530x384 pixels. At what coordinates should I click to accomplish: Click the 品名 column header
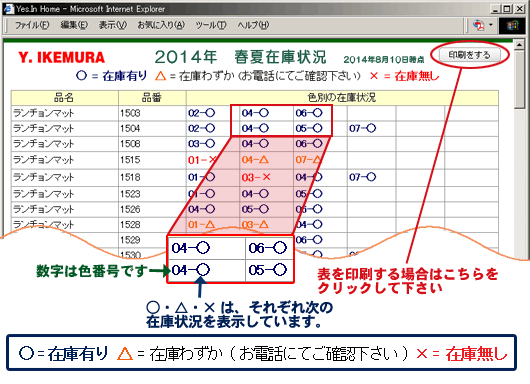pyautogui.click(x=65, y=98)
